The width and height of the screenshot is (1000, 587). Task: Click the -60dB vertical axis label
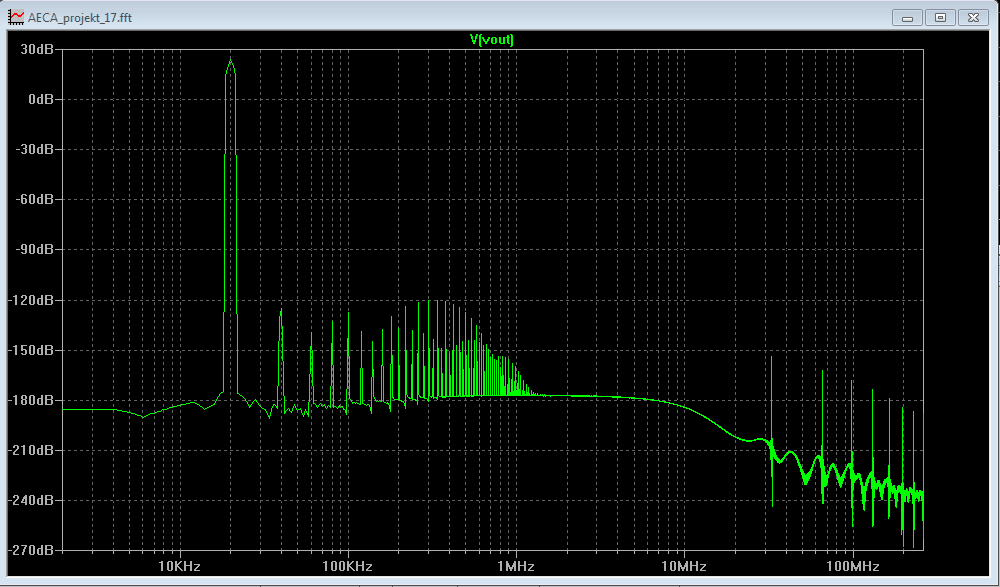[x=34, y=199]
